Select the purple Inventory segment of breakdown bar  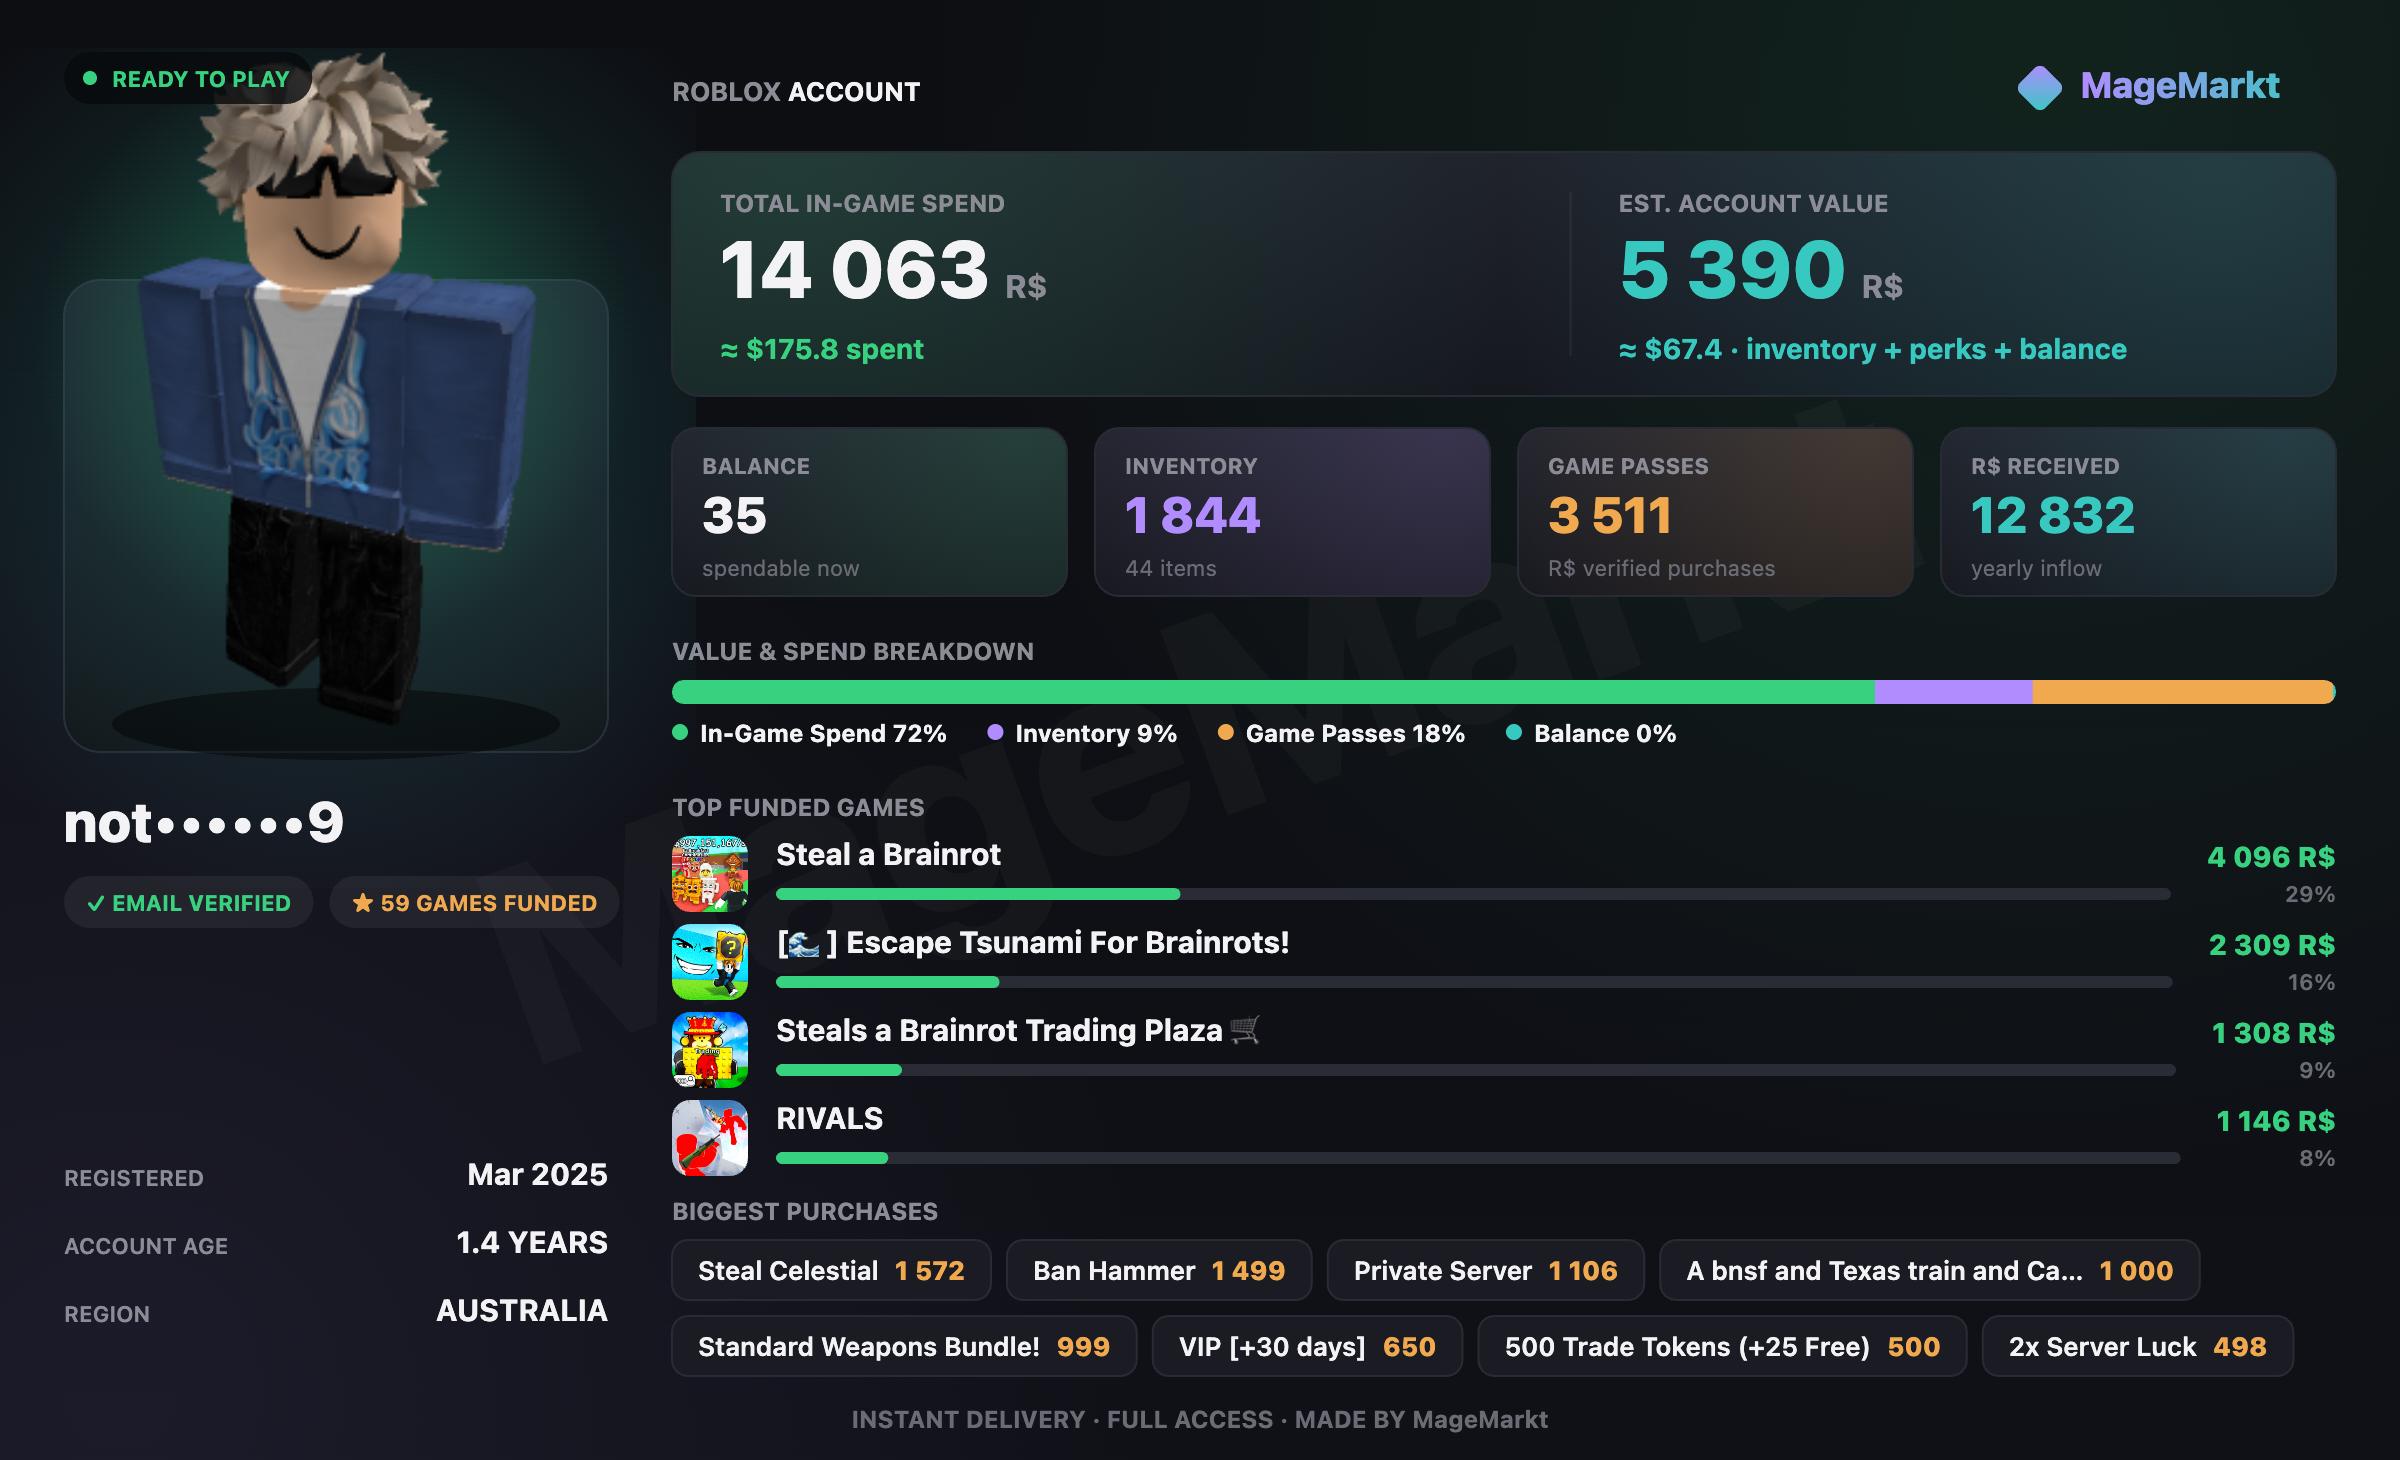(x=1954, y=692)
